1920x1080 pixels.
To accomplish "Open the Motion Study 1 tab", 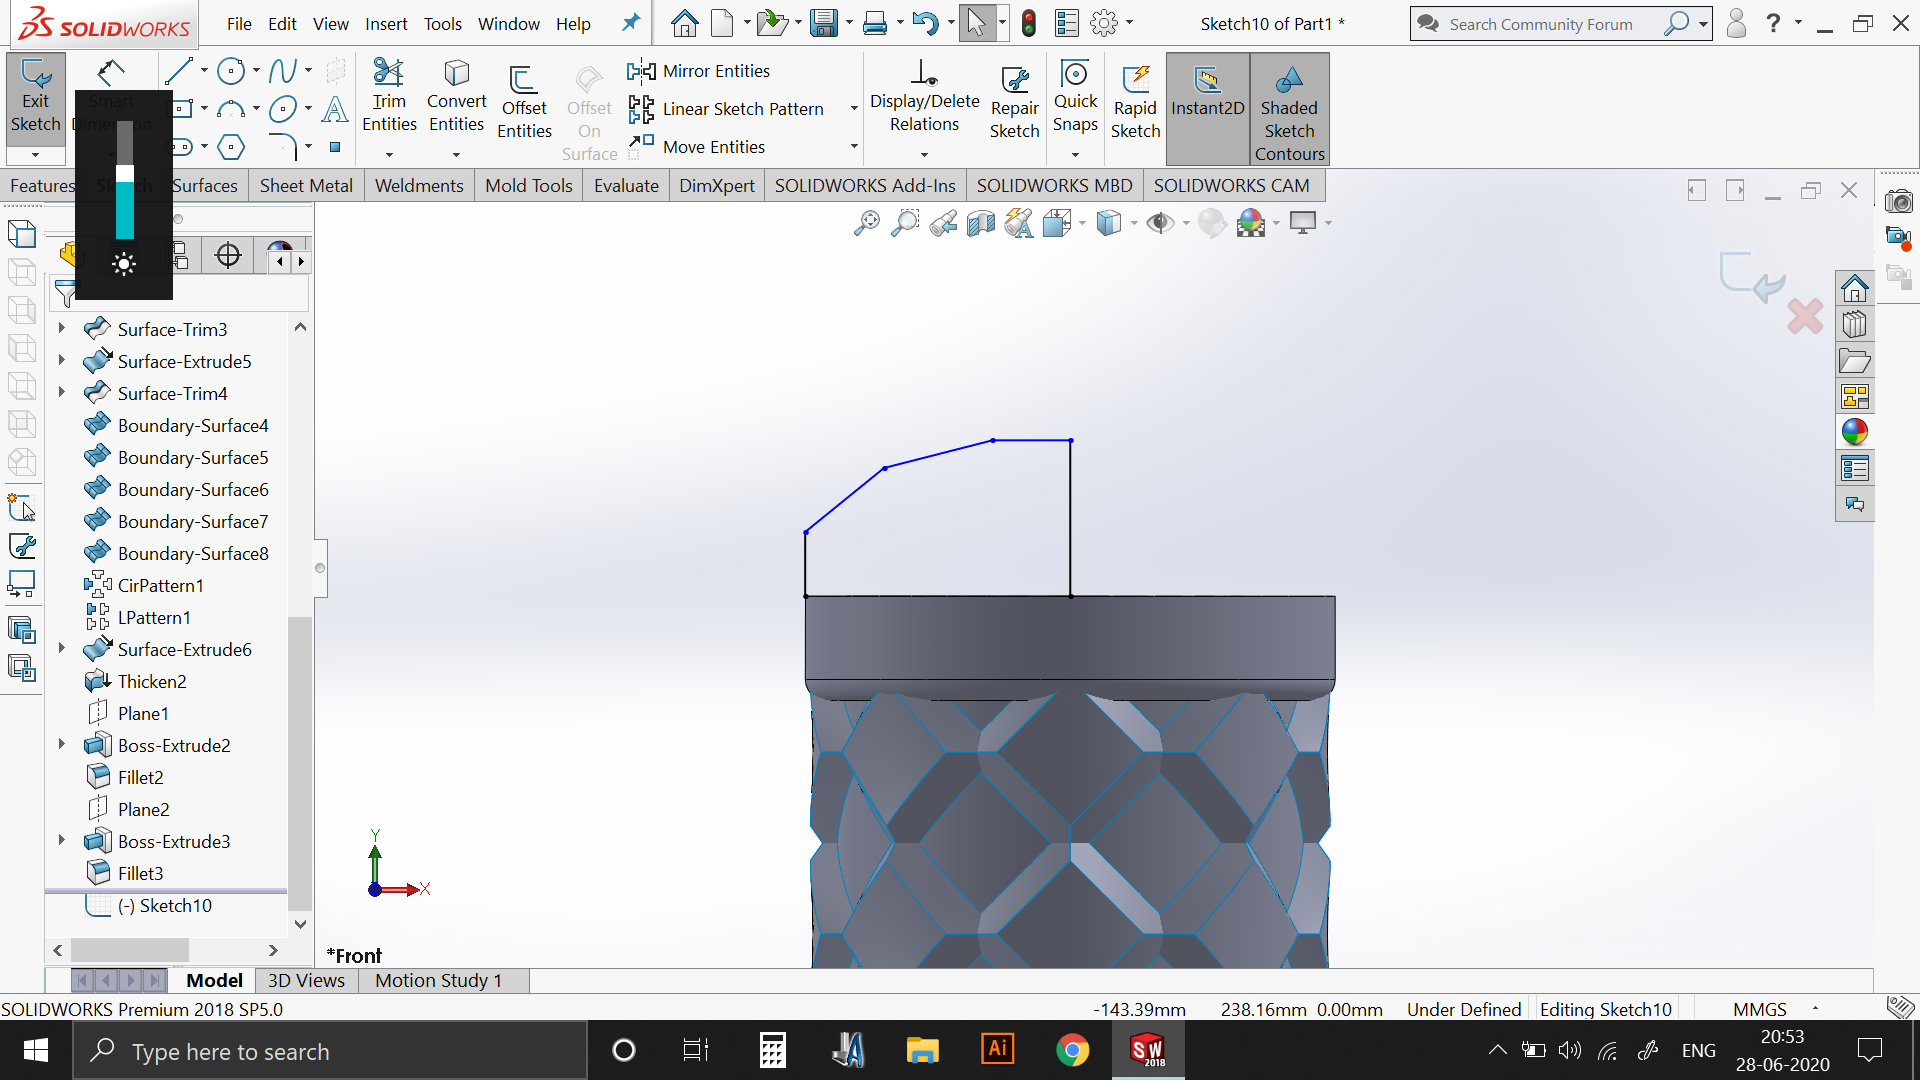I will pos(438,980).
